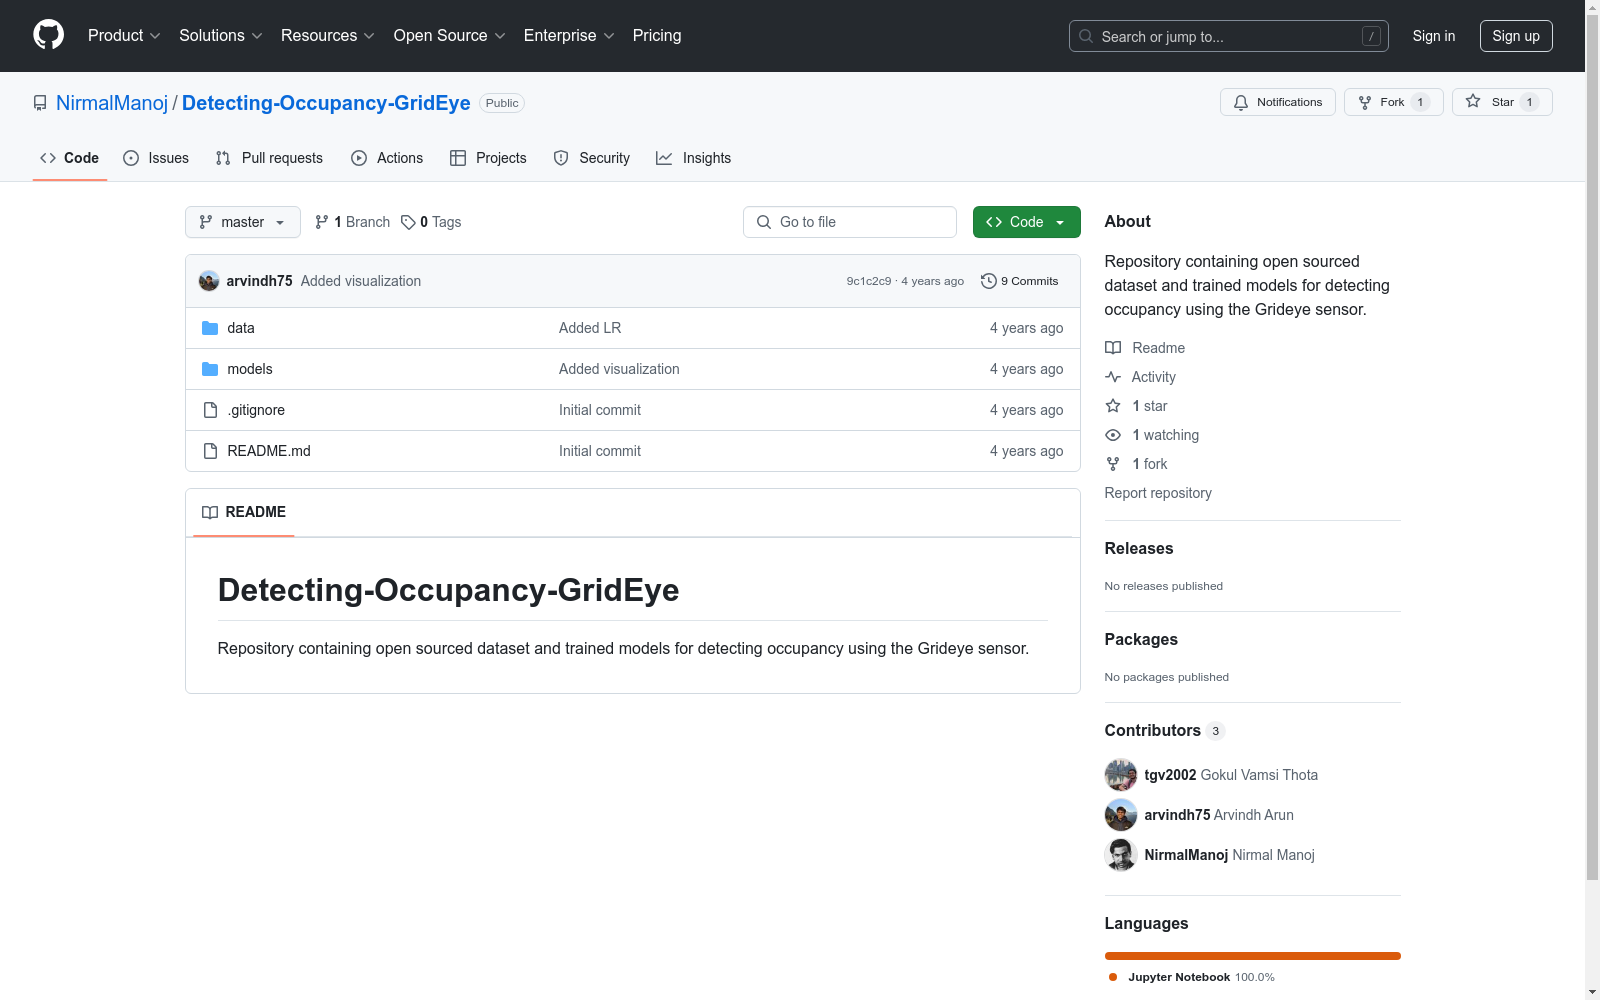Open the 9 Commits history link
Image resolution: width=1600 pixels, height=1000 pixels.
tap(1020, 281)
